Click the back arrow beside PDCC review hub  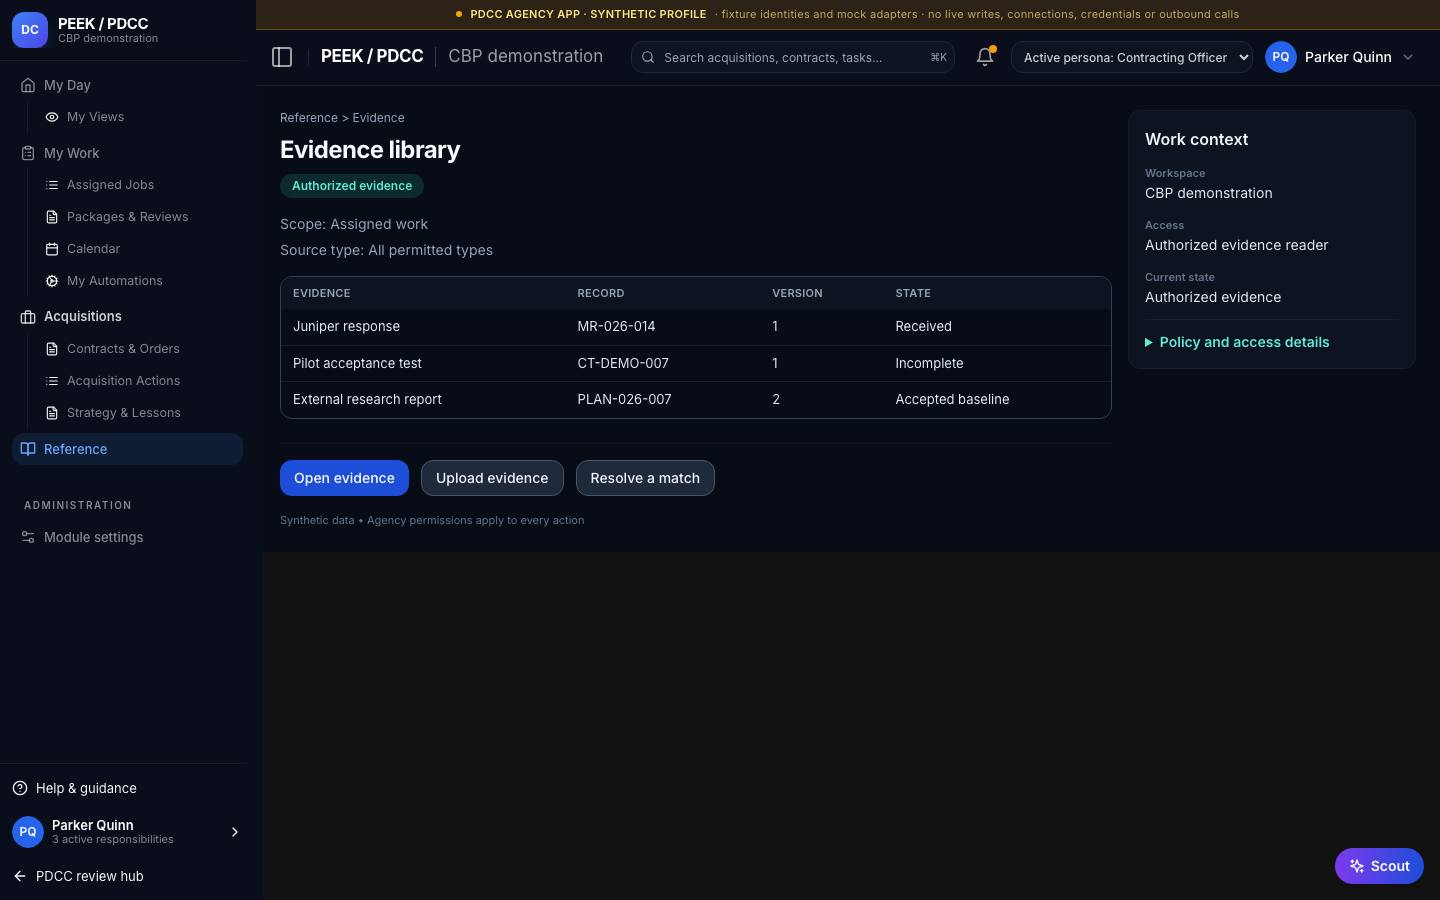[20, 876]
